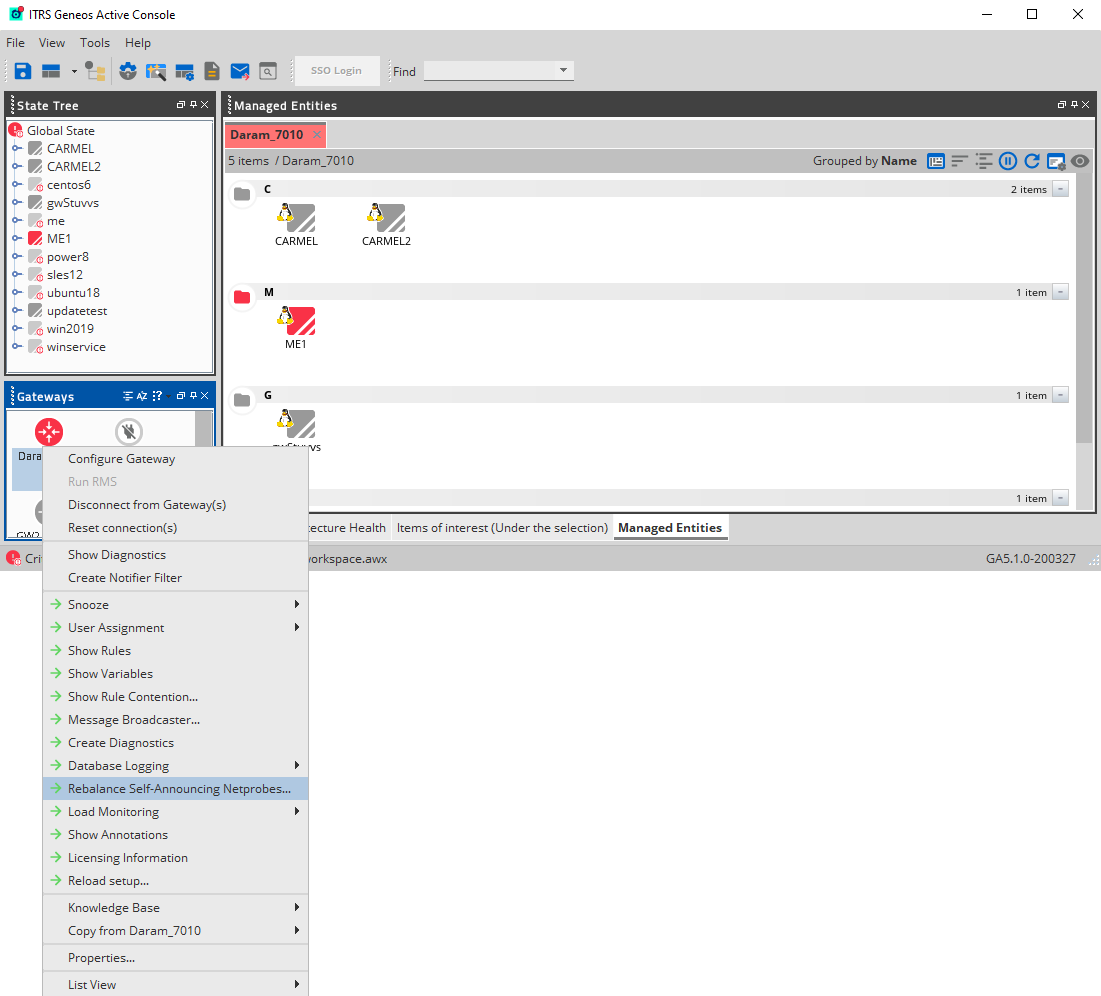Screen dimensions: 1101x996
Task: Refresh the Managed Entities view
Action: click(1031, 162)
